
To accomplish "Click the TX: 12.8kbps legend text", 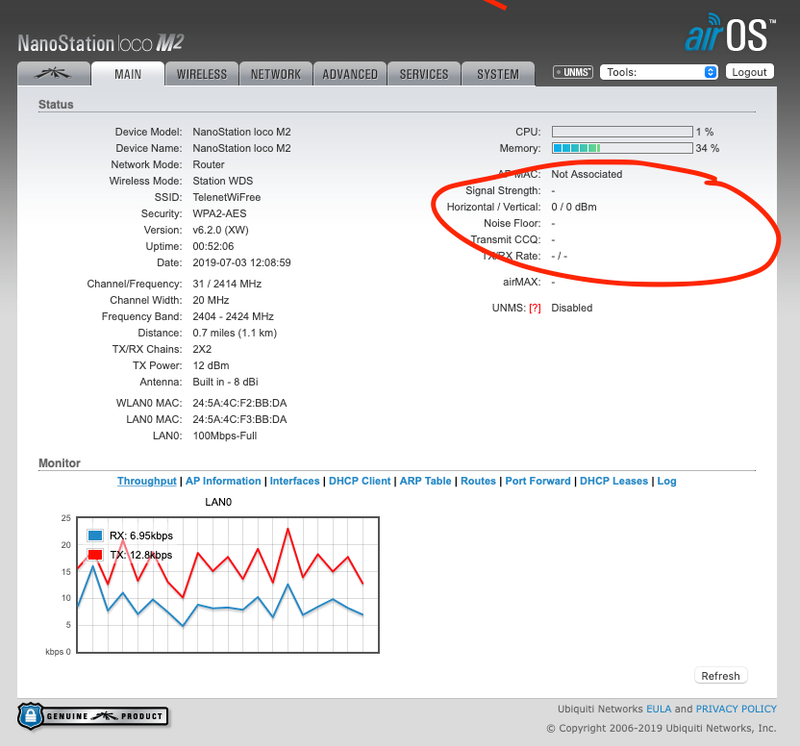I will tap(141, 555).
